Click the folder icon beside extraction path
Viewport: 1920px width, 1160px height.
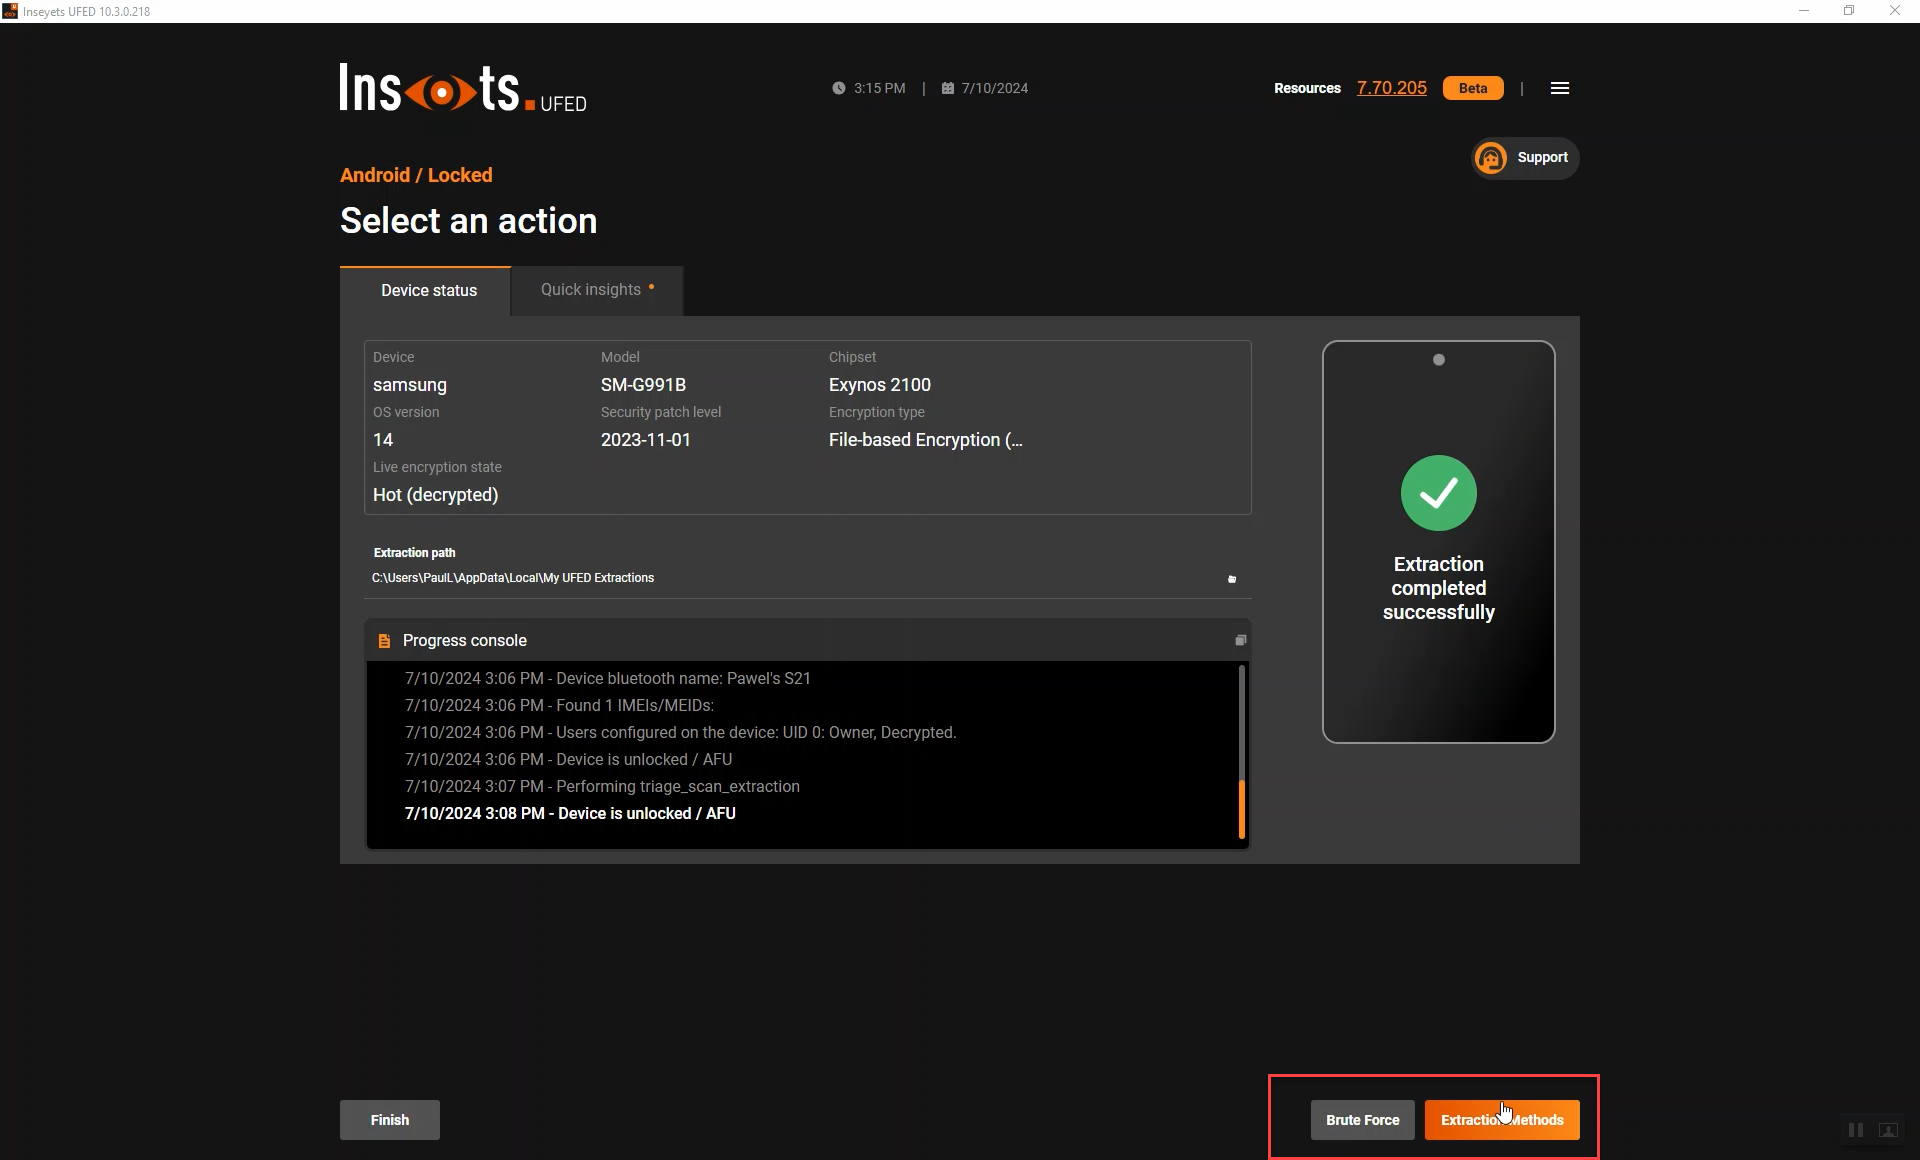[1232, 579]
